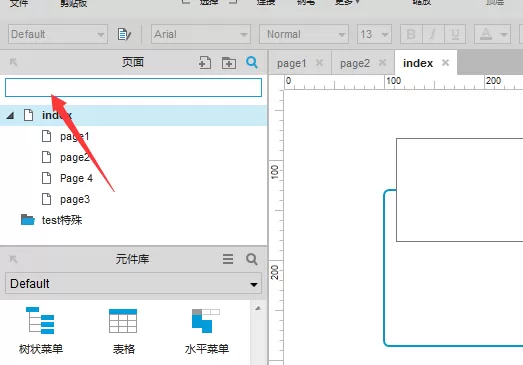Select the 水平菜单 widget
523x365 pixels.
tap(206, 330)
